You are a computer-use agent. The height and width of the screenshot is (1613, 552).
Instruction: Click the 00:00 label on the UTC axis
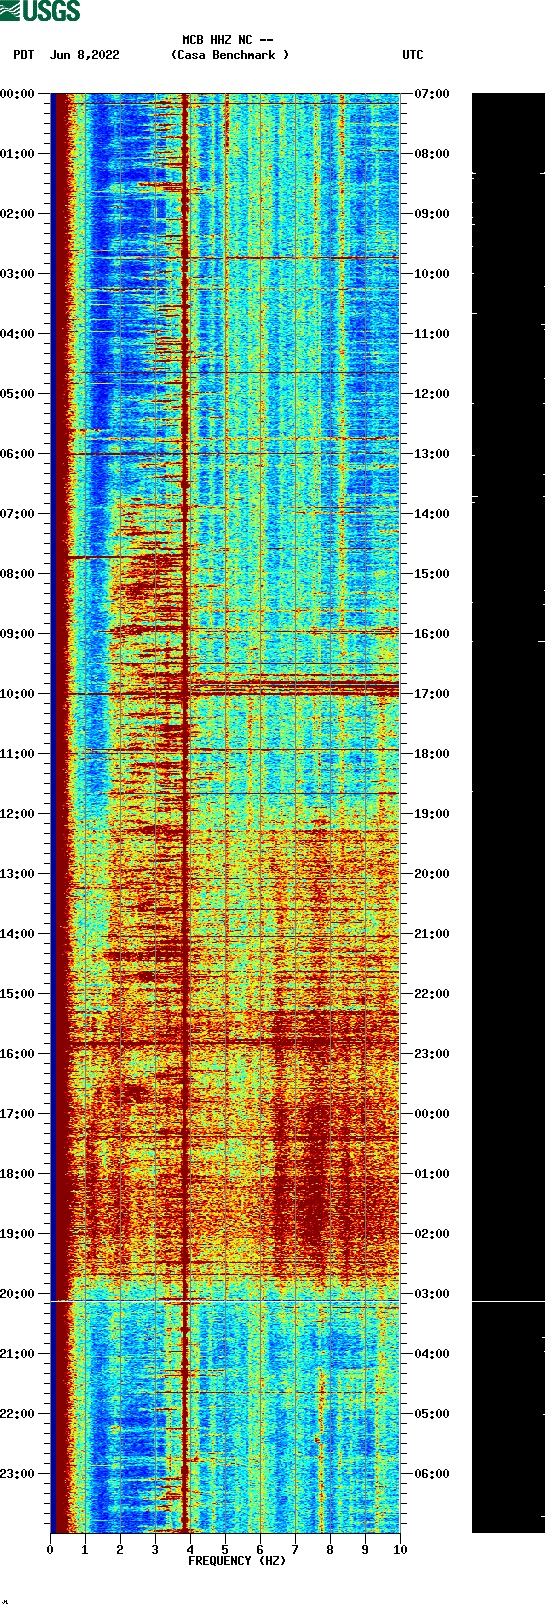pyautogui.click(x=432, y=1114)
